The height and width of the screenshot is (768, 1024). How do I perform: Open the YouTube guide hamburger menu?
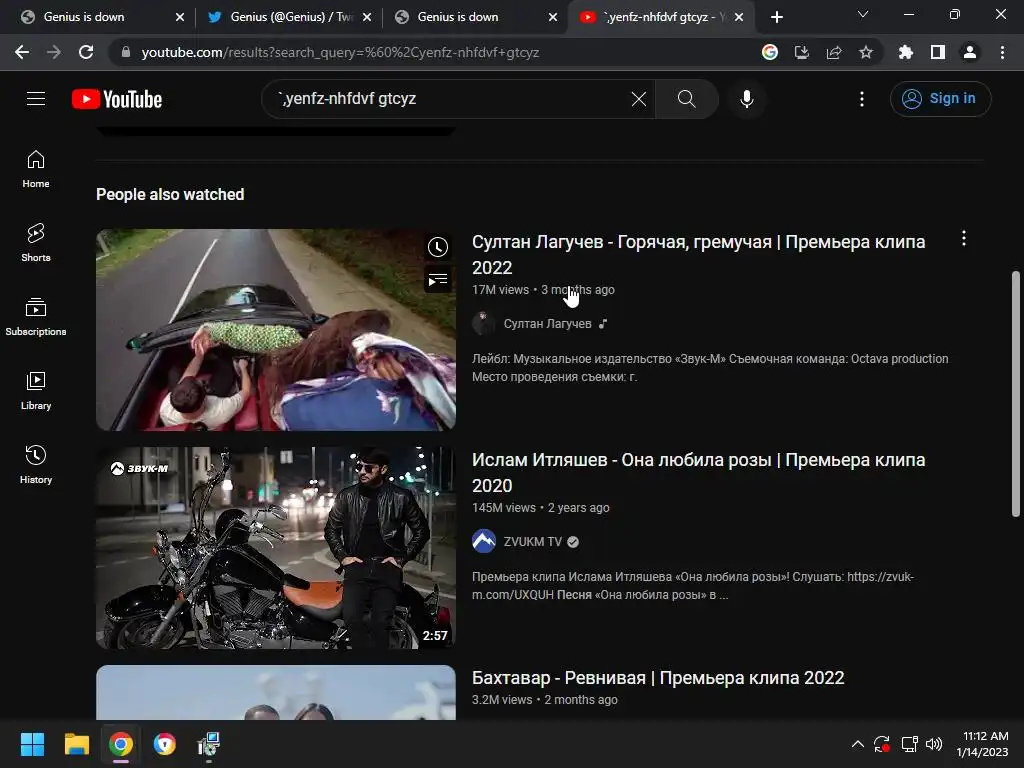[x=36, y=99]
